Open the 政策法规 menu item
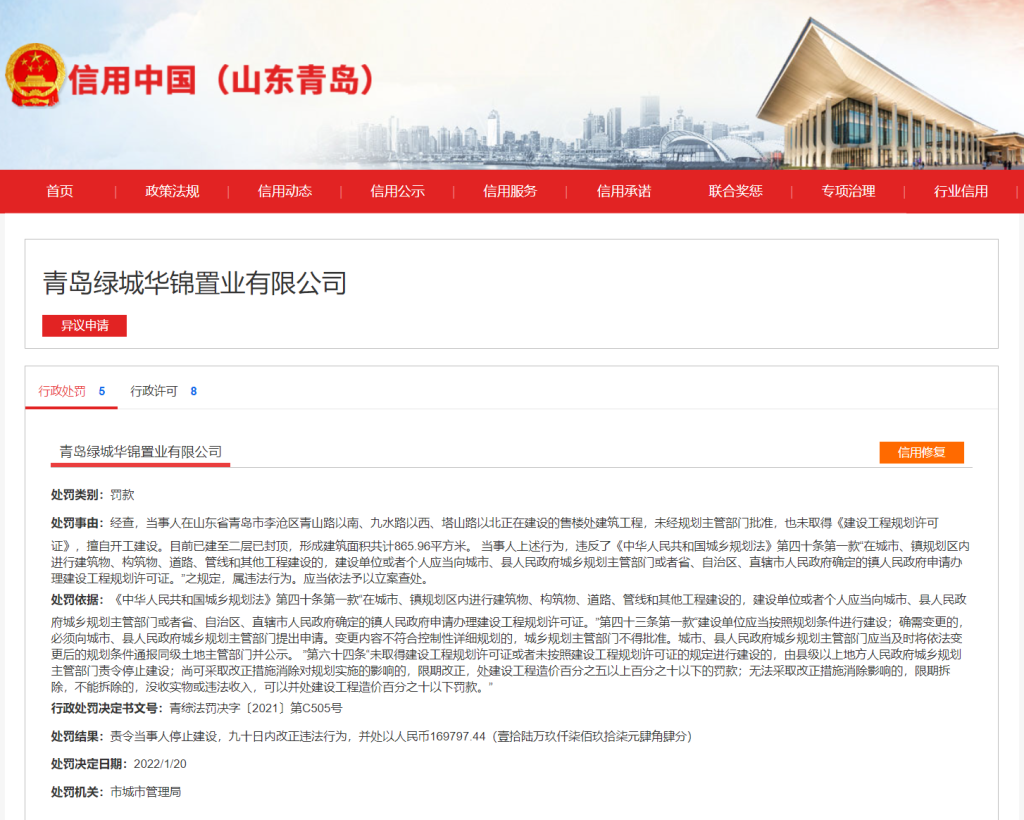The image size is (1024, 820). point(172,191)
